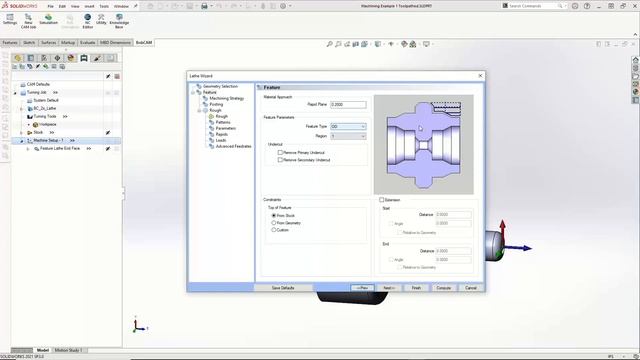Open the Tools menu
The width and height of the screenshot is (640, 360).
coord(104,7)
